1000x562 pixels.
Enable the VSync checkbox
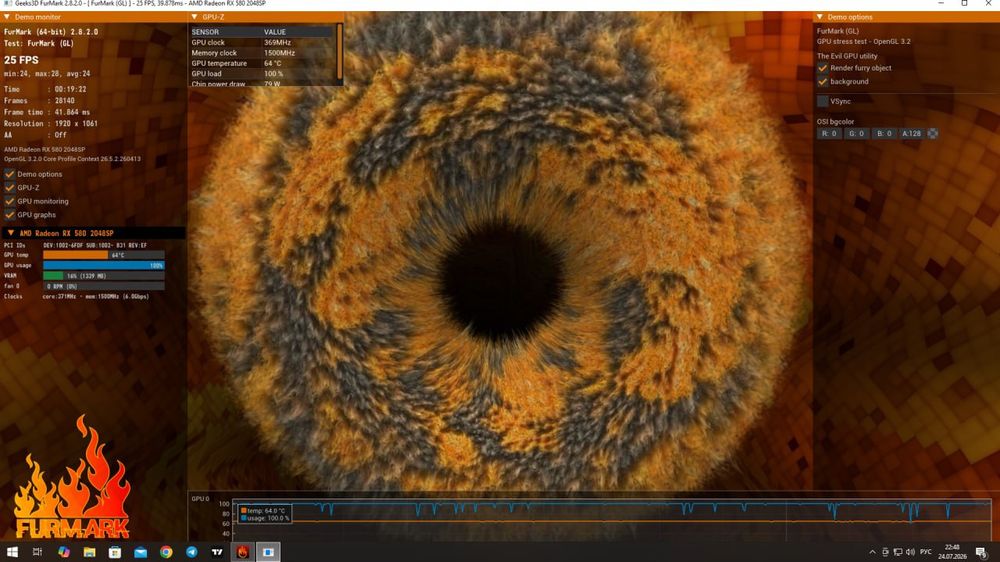click(823, 101)
